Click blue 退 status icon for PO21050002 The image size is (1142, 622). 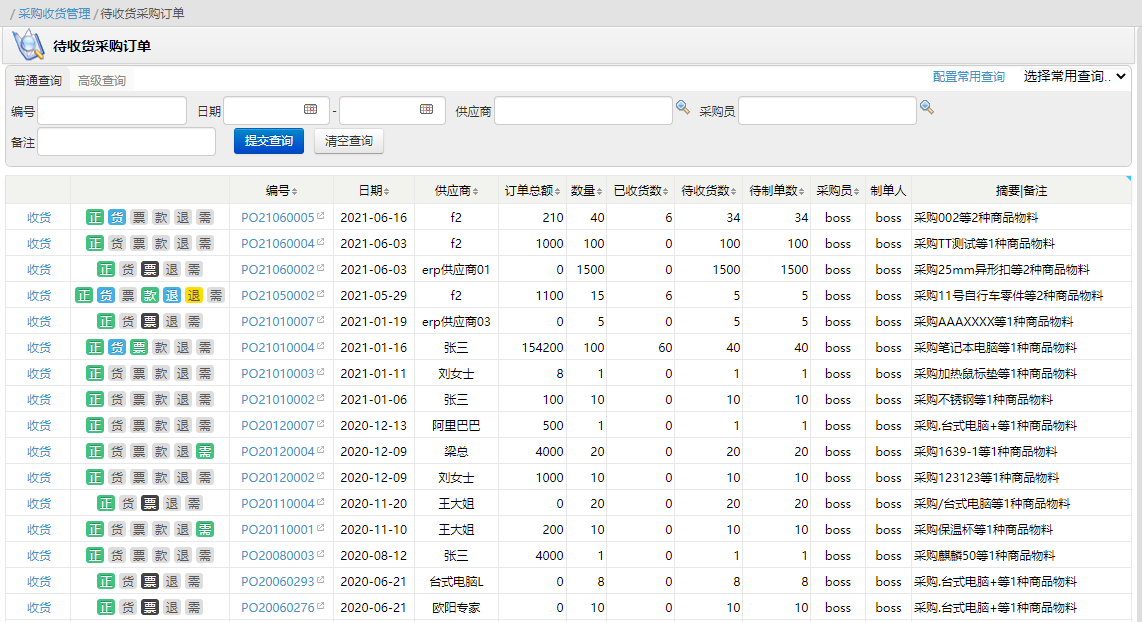point(172,295)
